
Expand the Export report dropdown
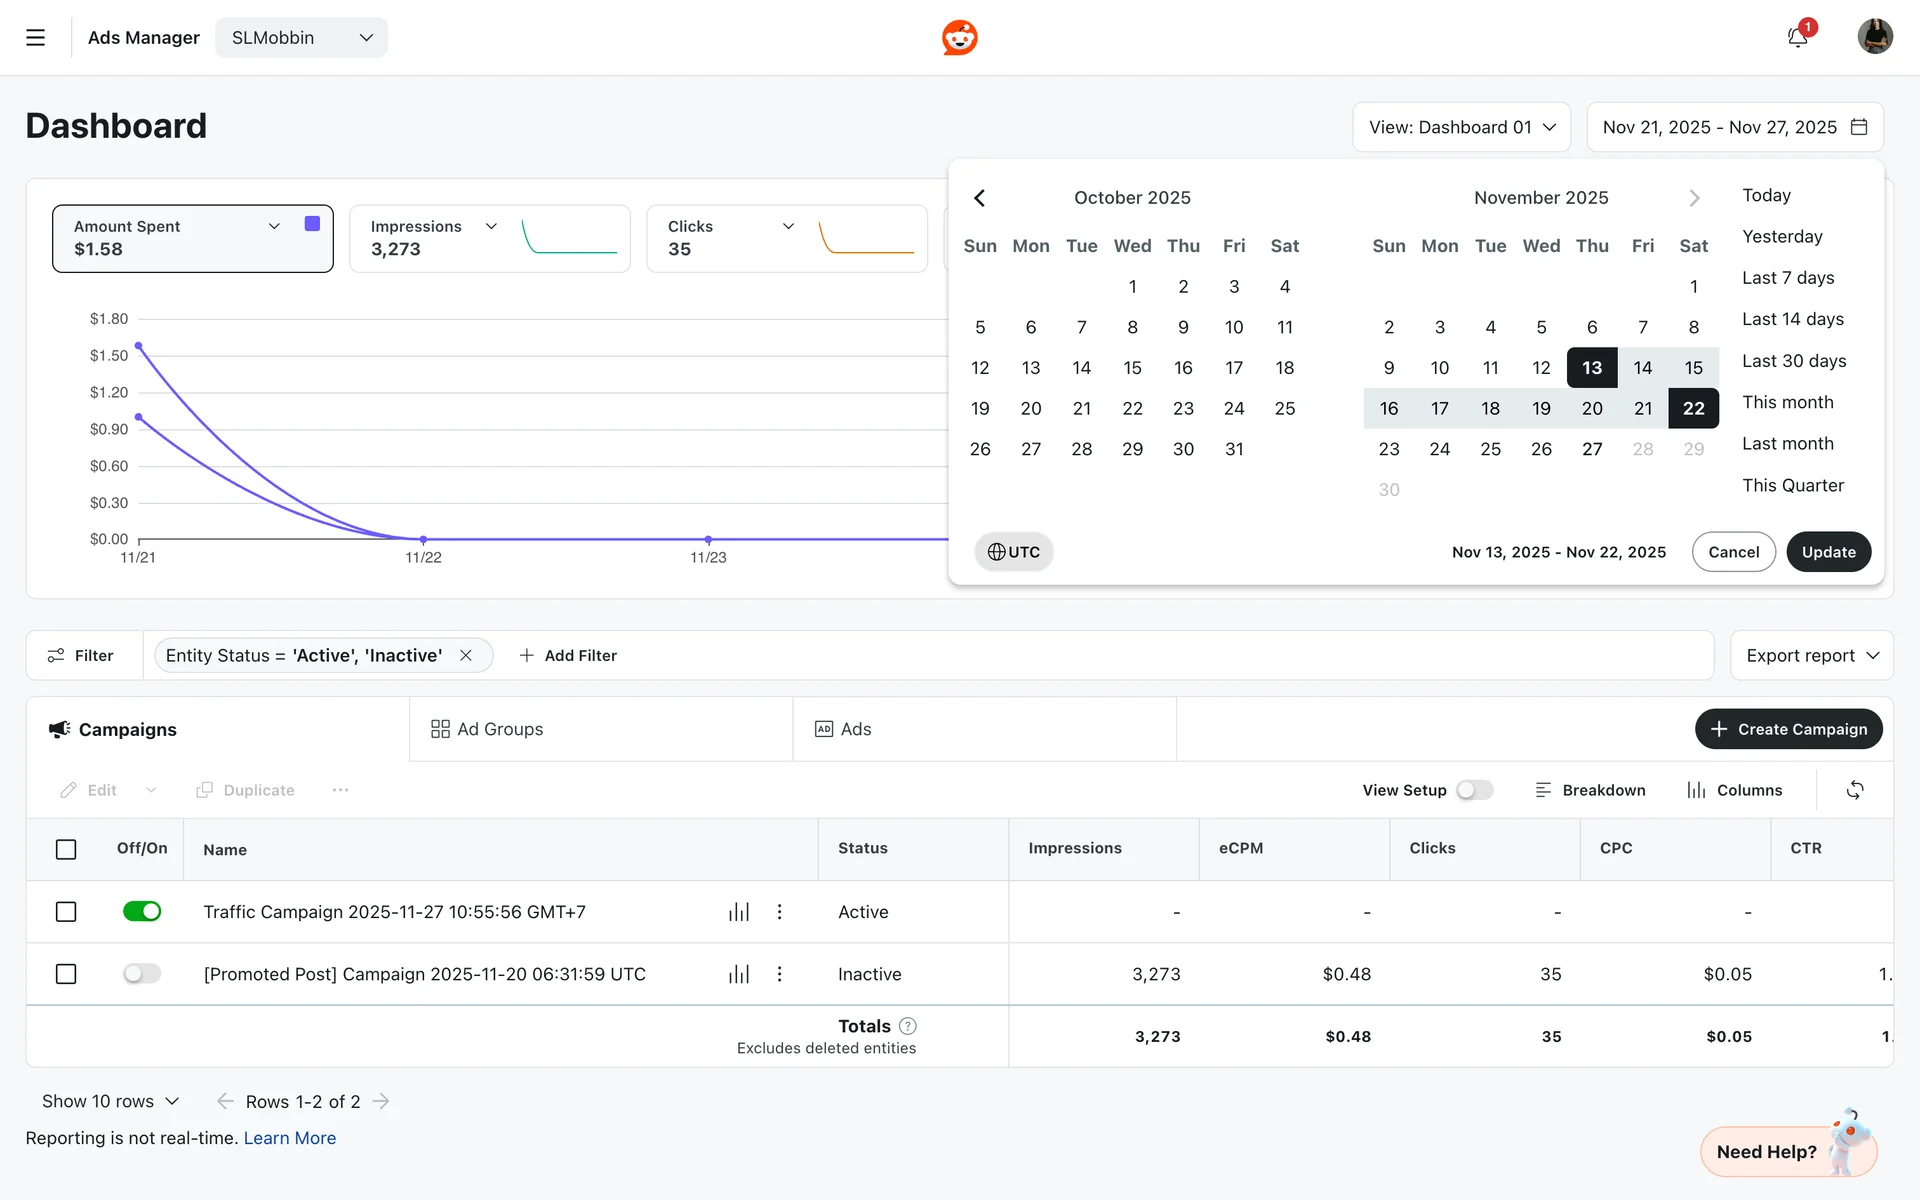click(1812, 656)
